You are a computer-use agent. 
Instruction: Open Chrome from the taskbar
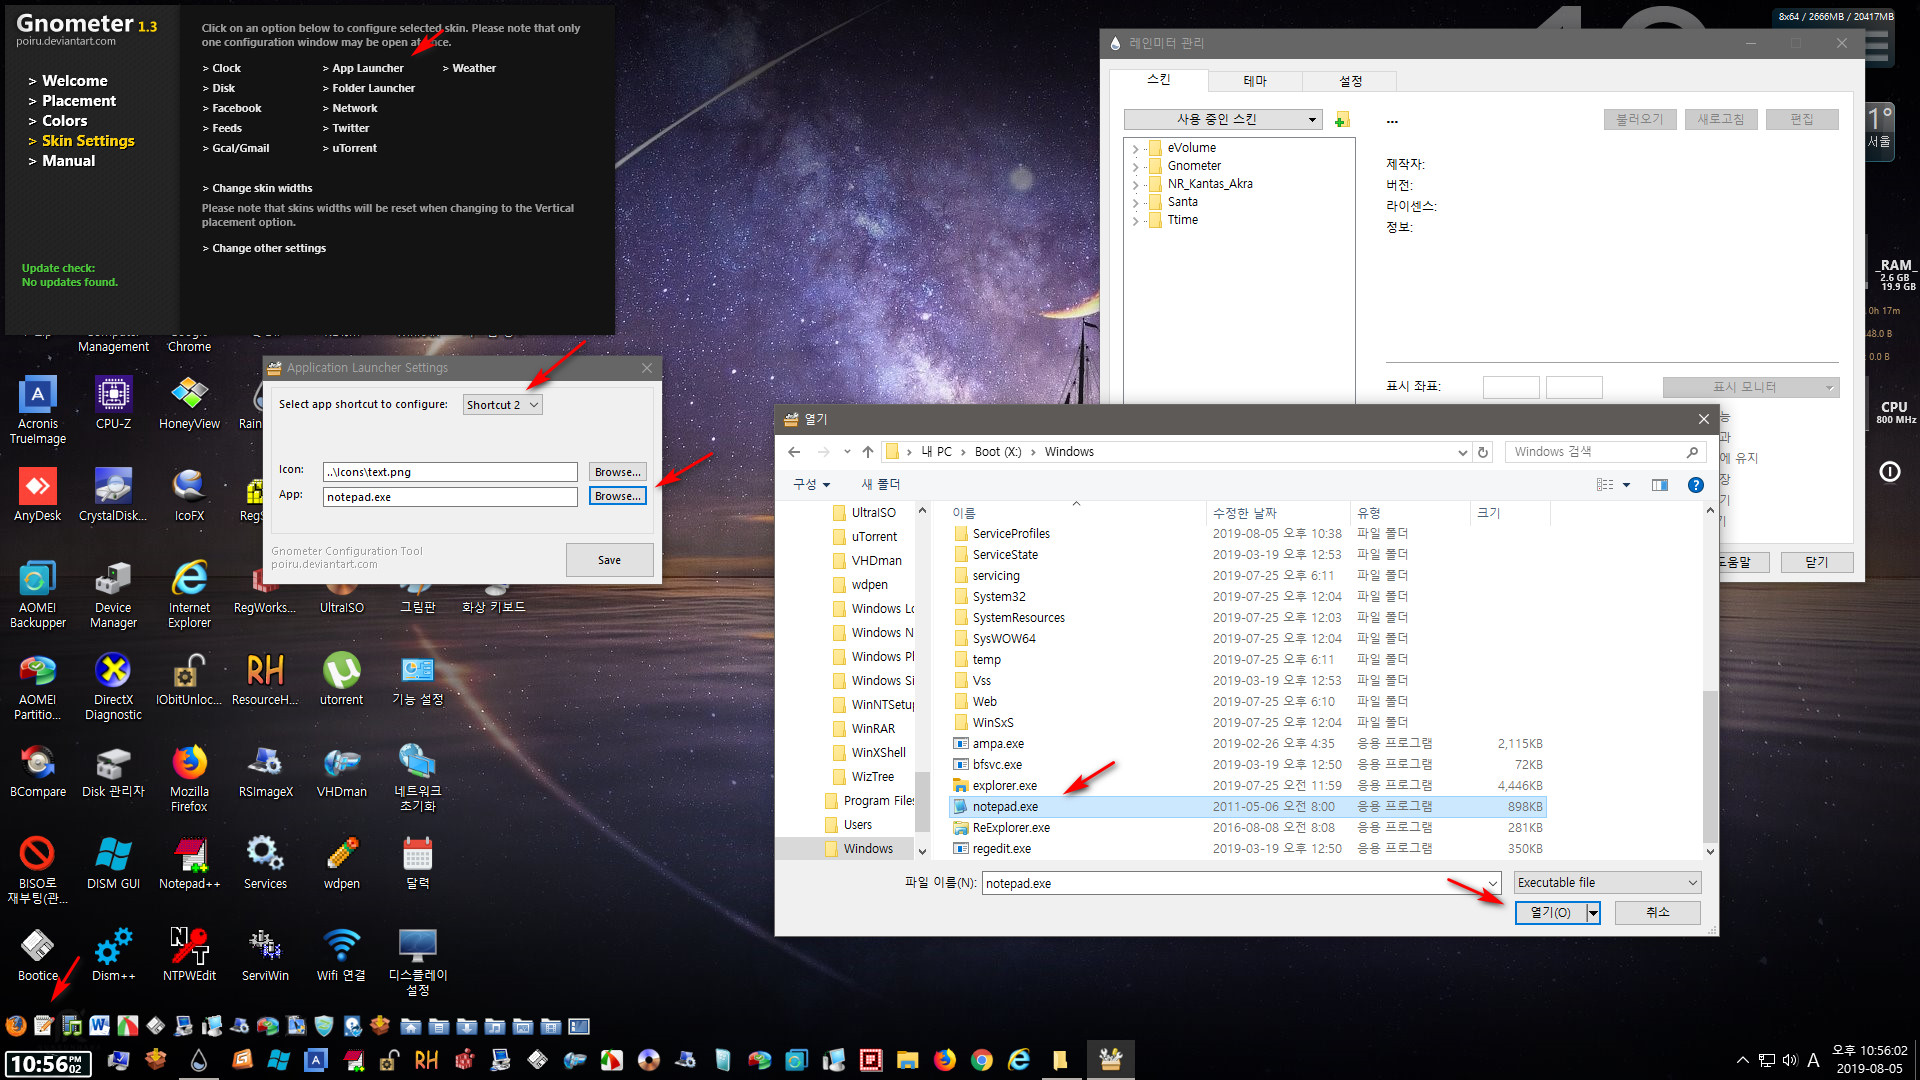pyautogui.click(x=982, y=1060)
